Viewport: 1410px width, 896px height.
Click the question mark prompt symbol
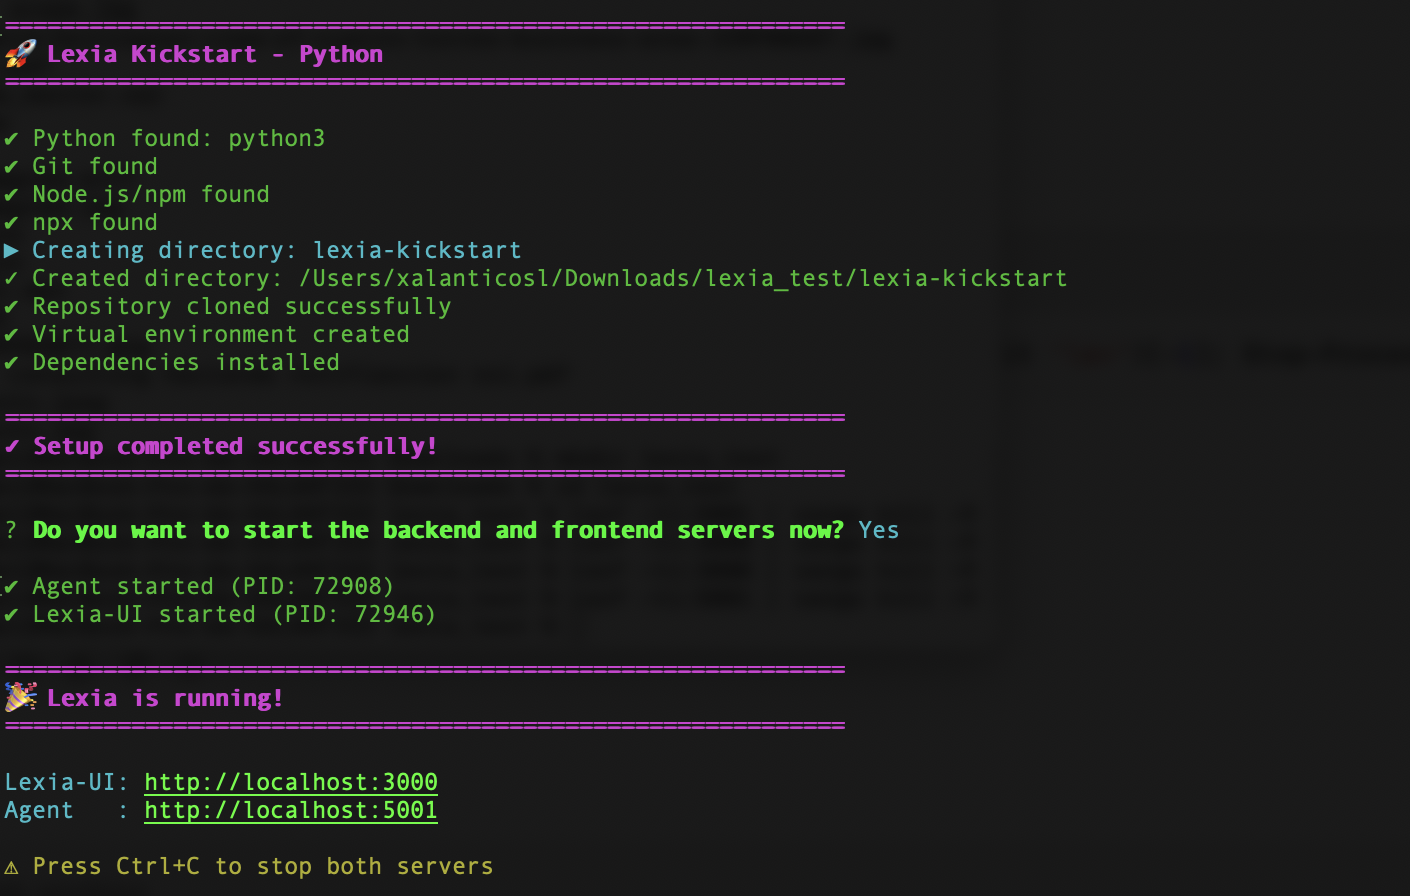point(11,530)
